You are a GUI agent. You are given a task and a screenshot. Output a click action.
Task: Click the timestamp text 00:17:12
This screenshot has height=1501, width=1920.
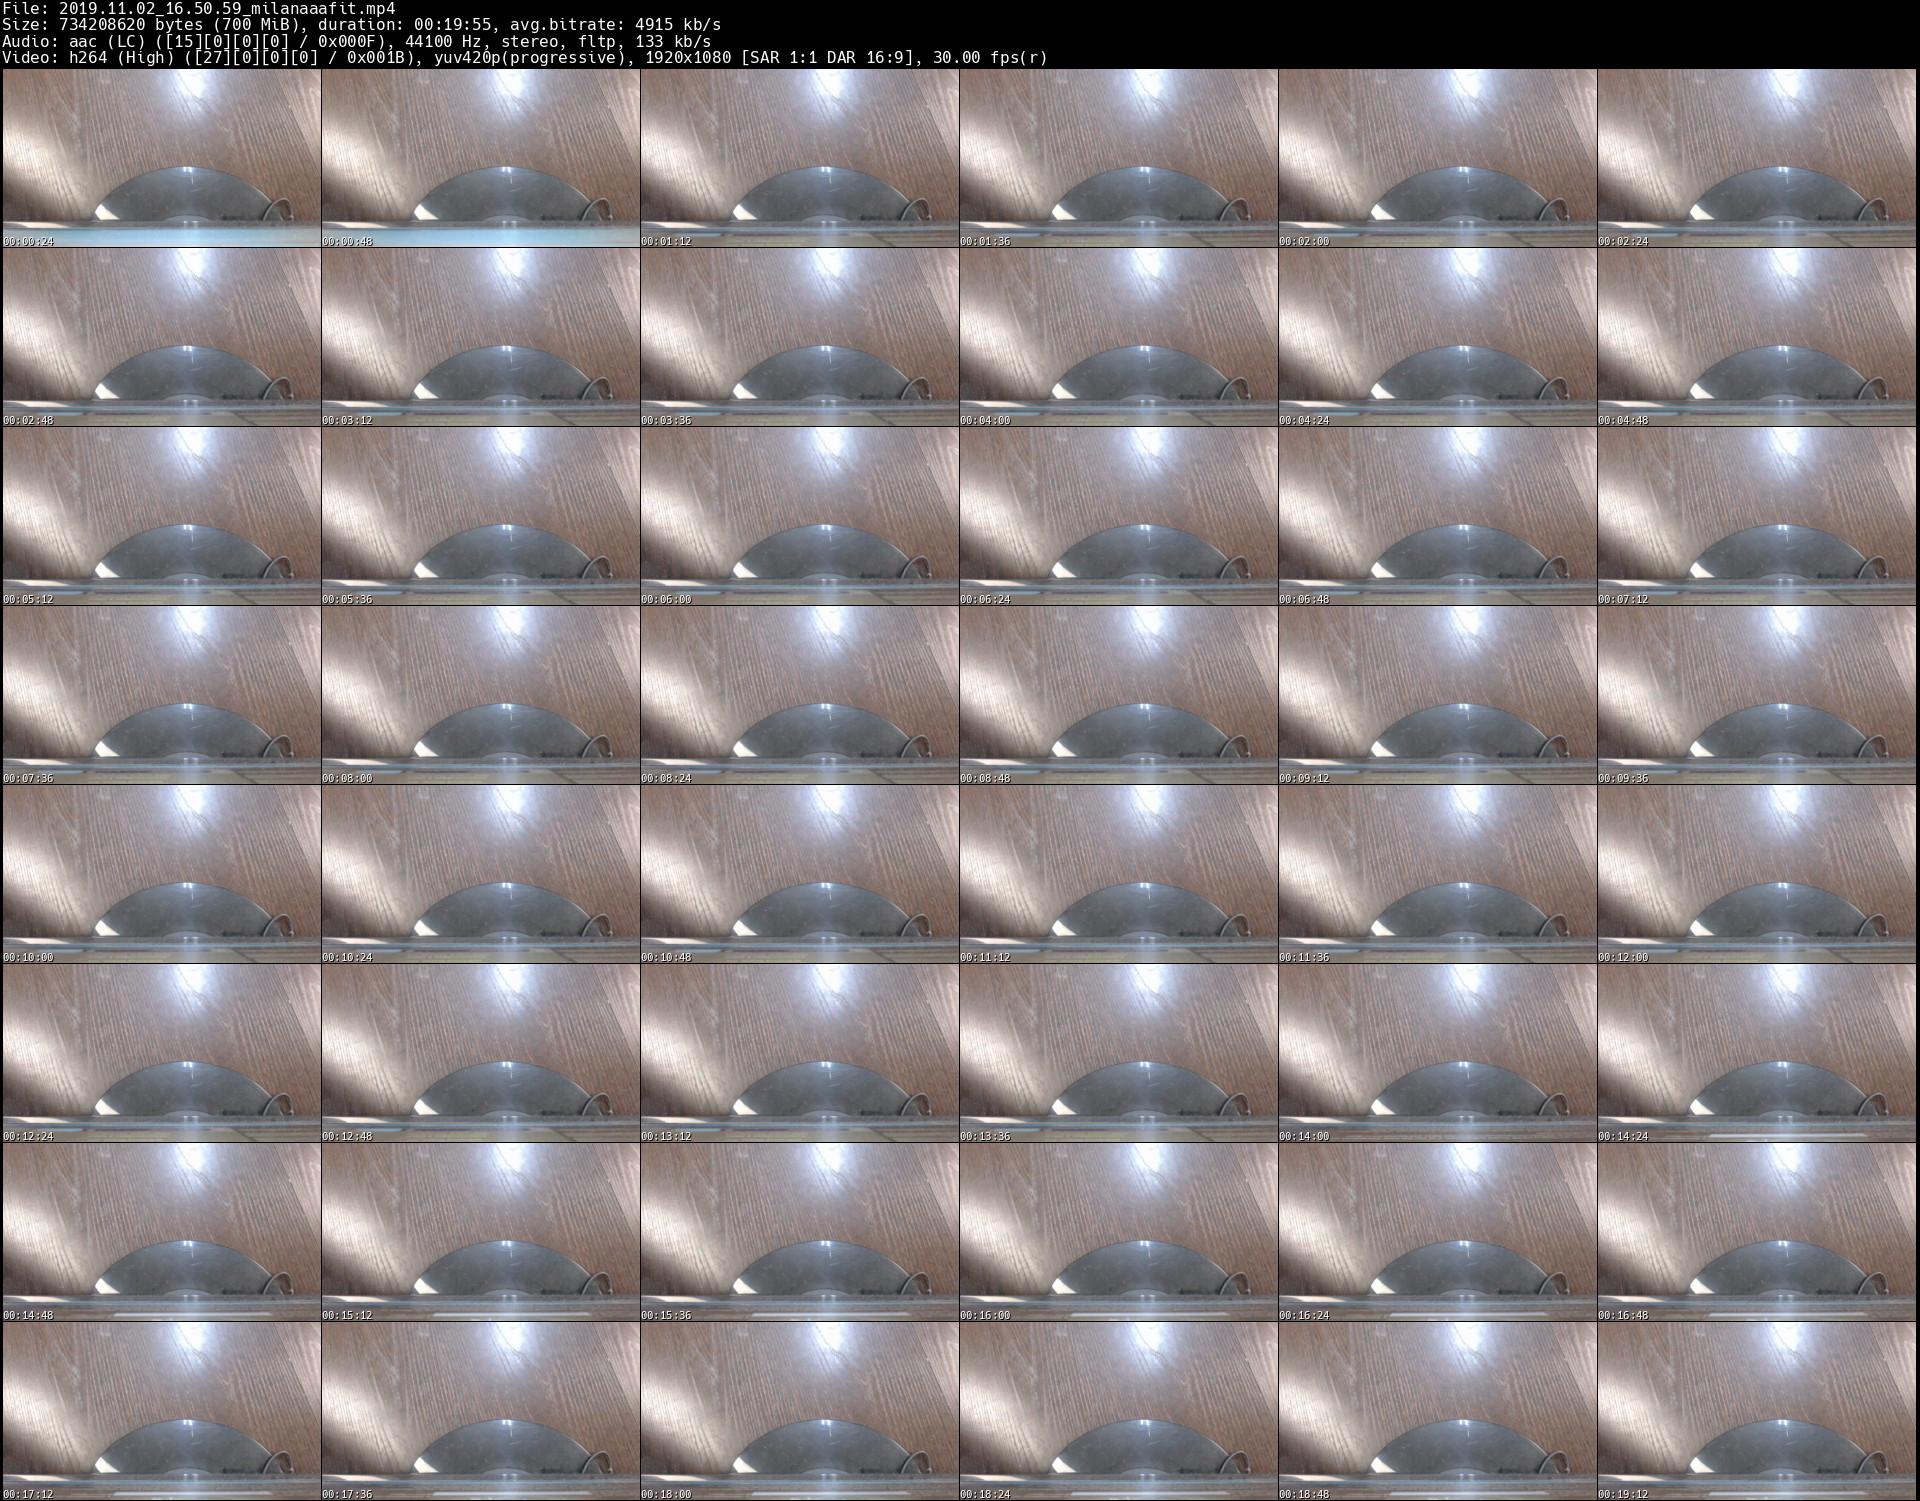click(28, 1495)
